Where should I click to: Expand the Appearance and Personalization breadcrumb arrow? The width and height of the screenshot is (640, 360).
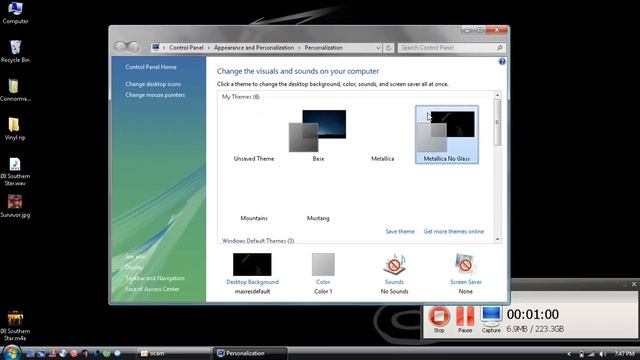click(x=299, y=48)
